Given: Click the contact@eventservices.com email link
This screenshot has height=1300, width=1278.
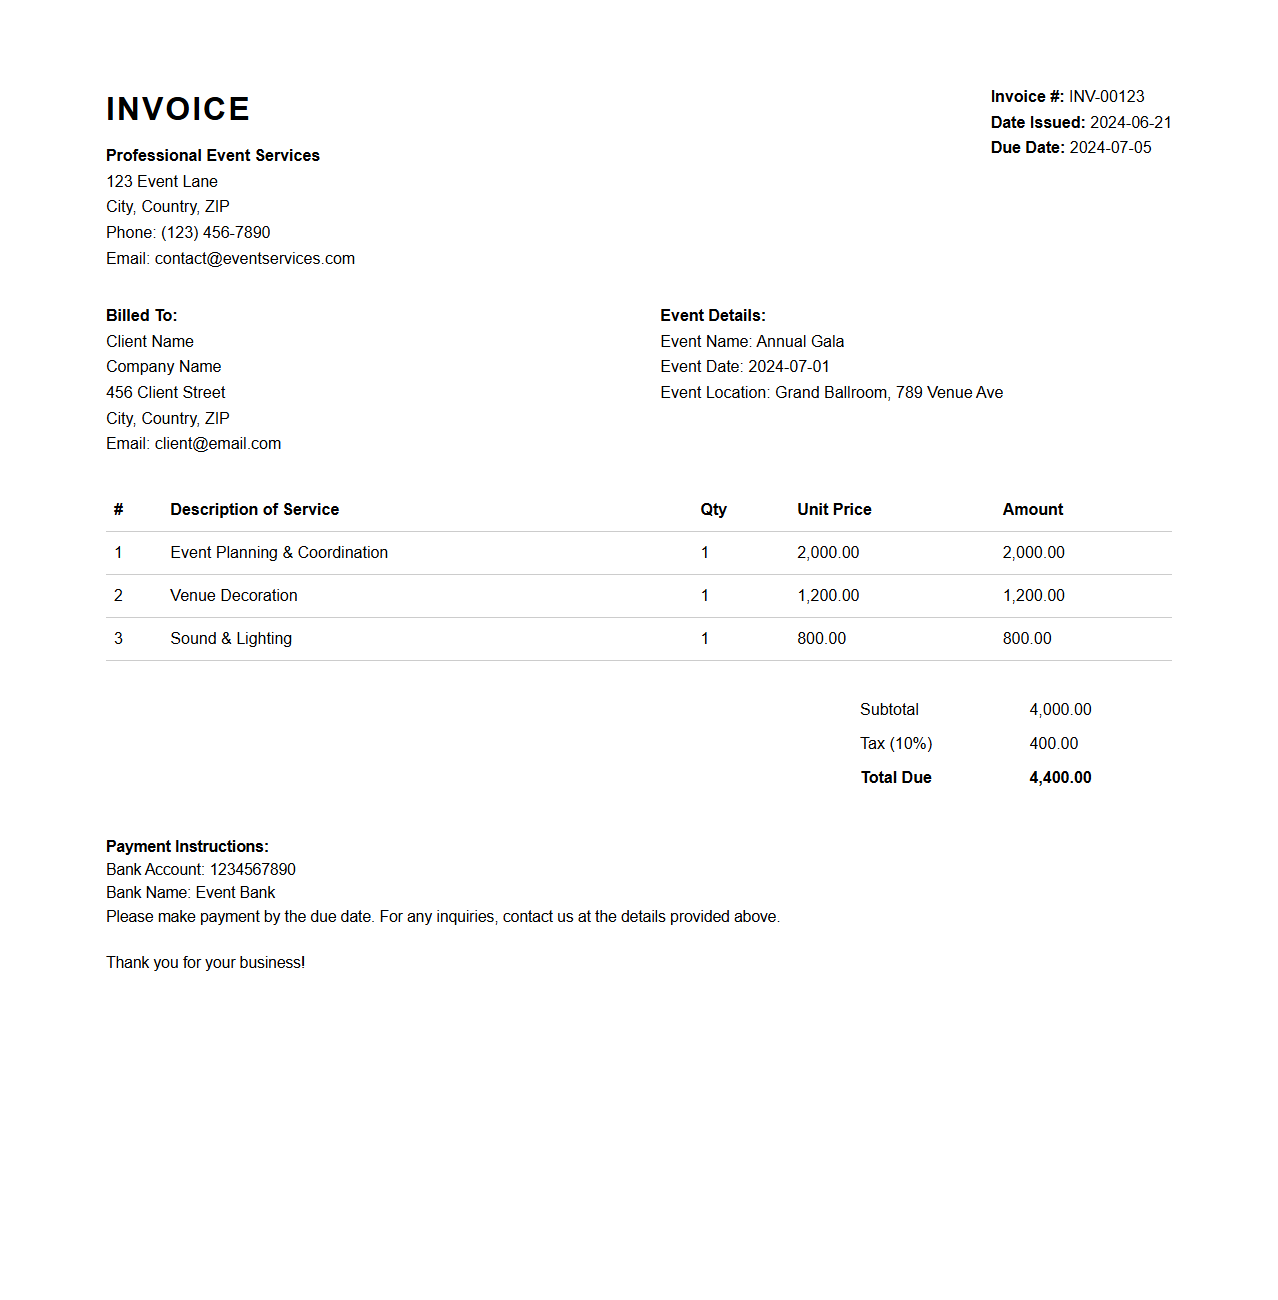Looking at the screenshot, I should click(x=253, y=258).
